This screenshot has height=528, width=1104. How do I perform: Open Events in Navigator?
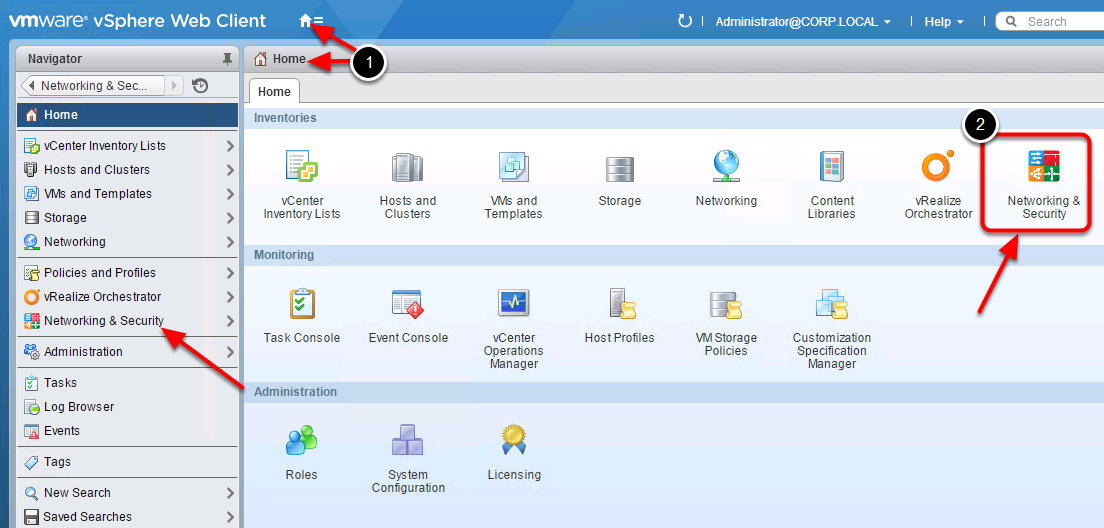coord(128,430)
